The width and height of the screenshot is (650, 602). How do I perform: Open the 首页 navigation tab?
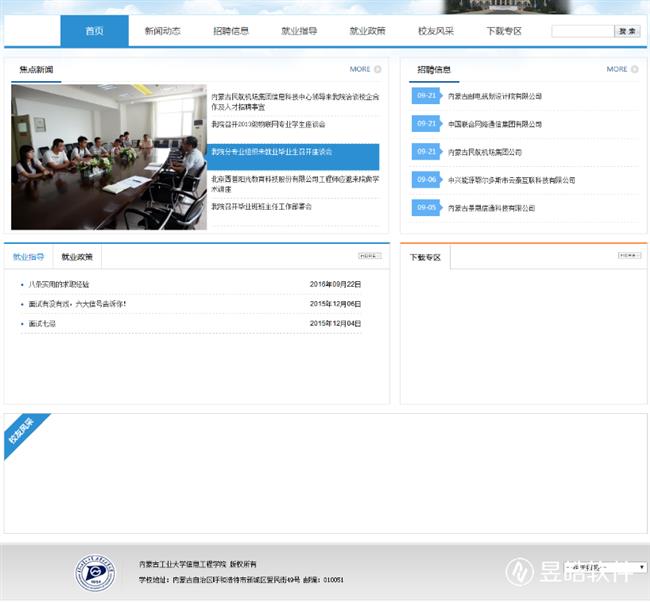click(x=95, y=31)
